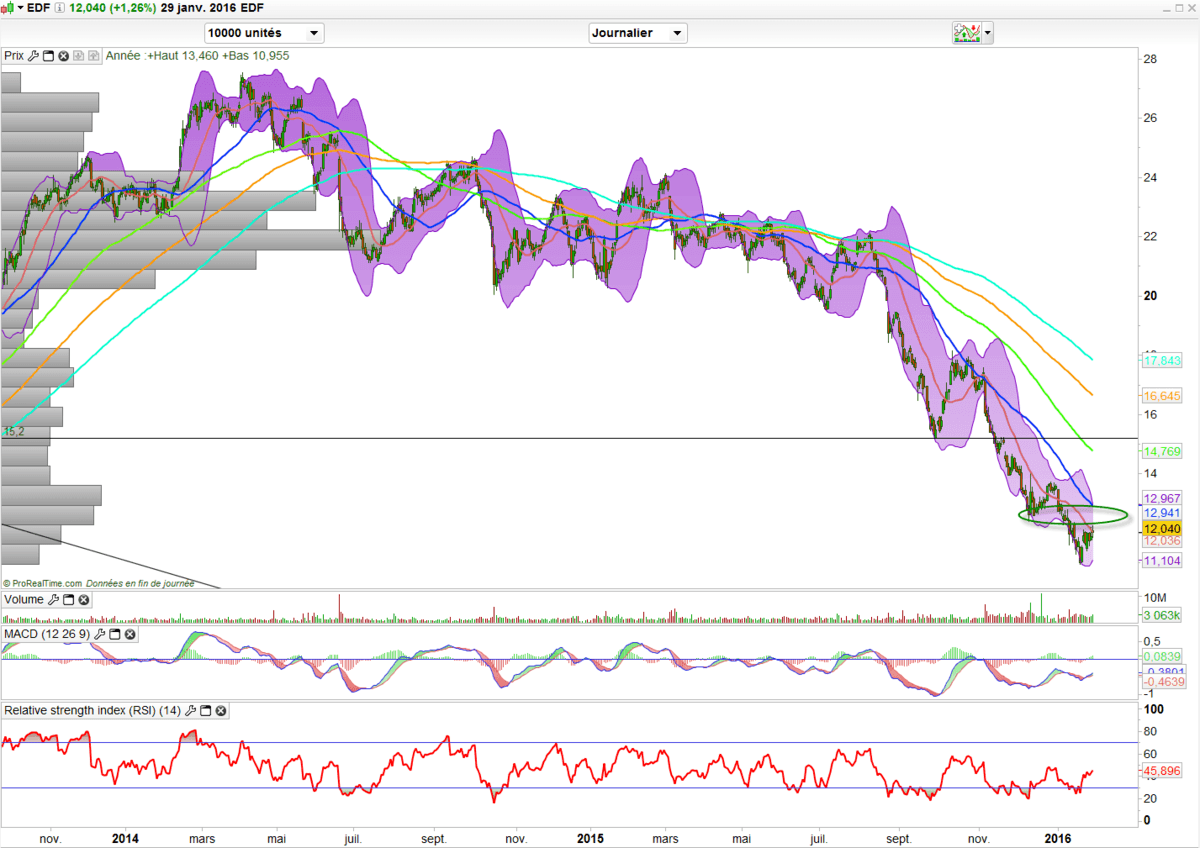Remove the Volume indicator using its X icon
The height and width of the screenshot is (848, 1200).
pos(84,600)
